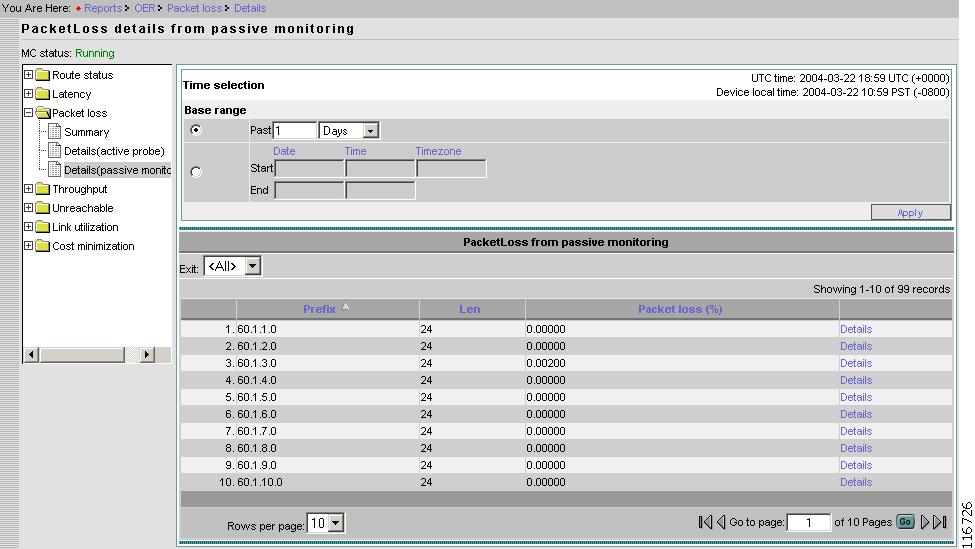Click the Latency folder icon
The image size is (975, 549).
tap(42, 94)
